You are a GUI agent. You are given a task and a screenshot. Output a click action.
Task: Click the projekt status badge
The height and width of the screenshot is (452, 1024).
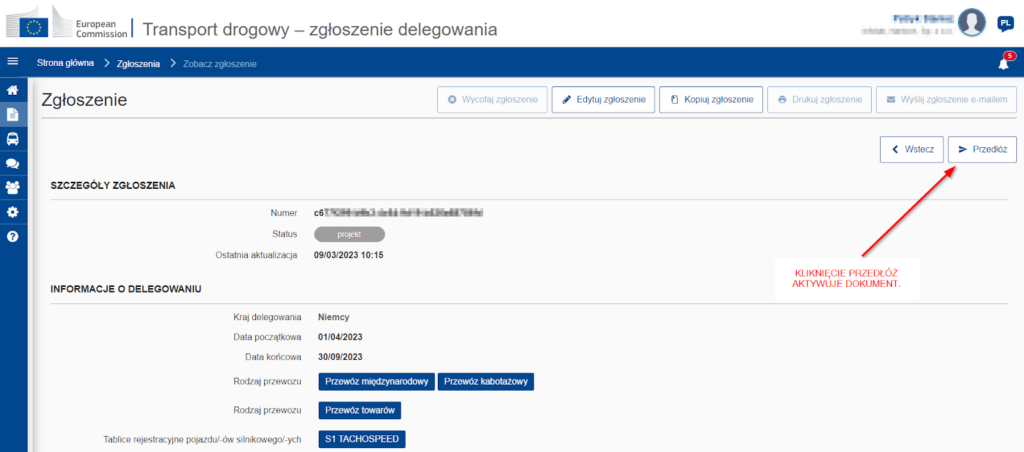349,234
